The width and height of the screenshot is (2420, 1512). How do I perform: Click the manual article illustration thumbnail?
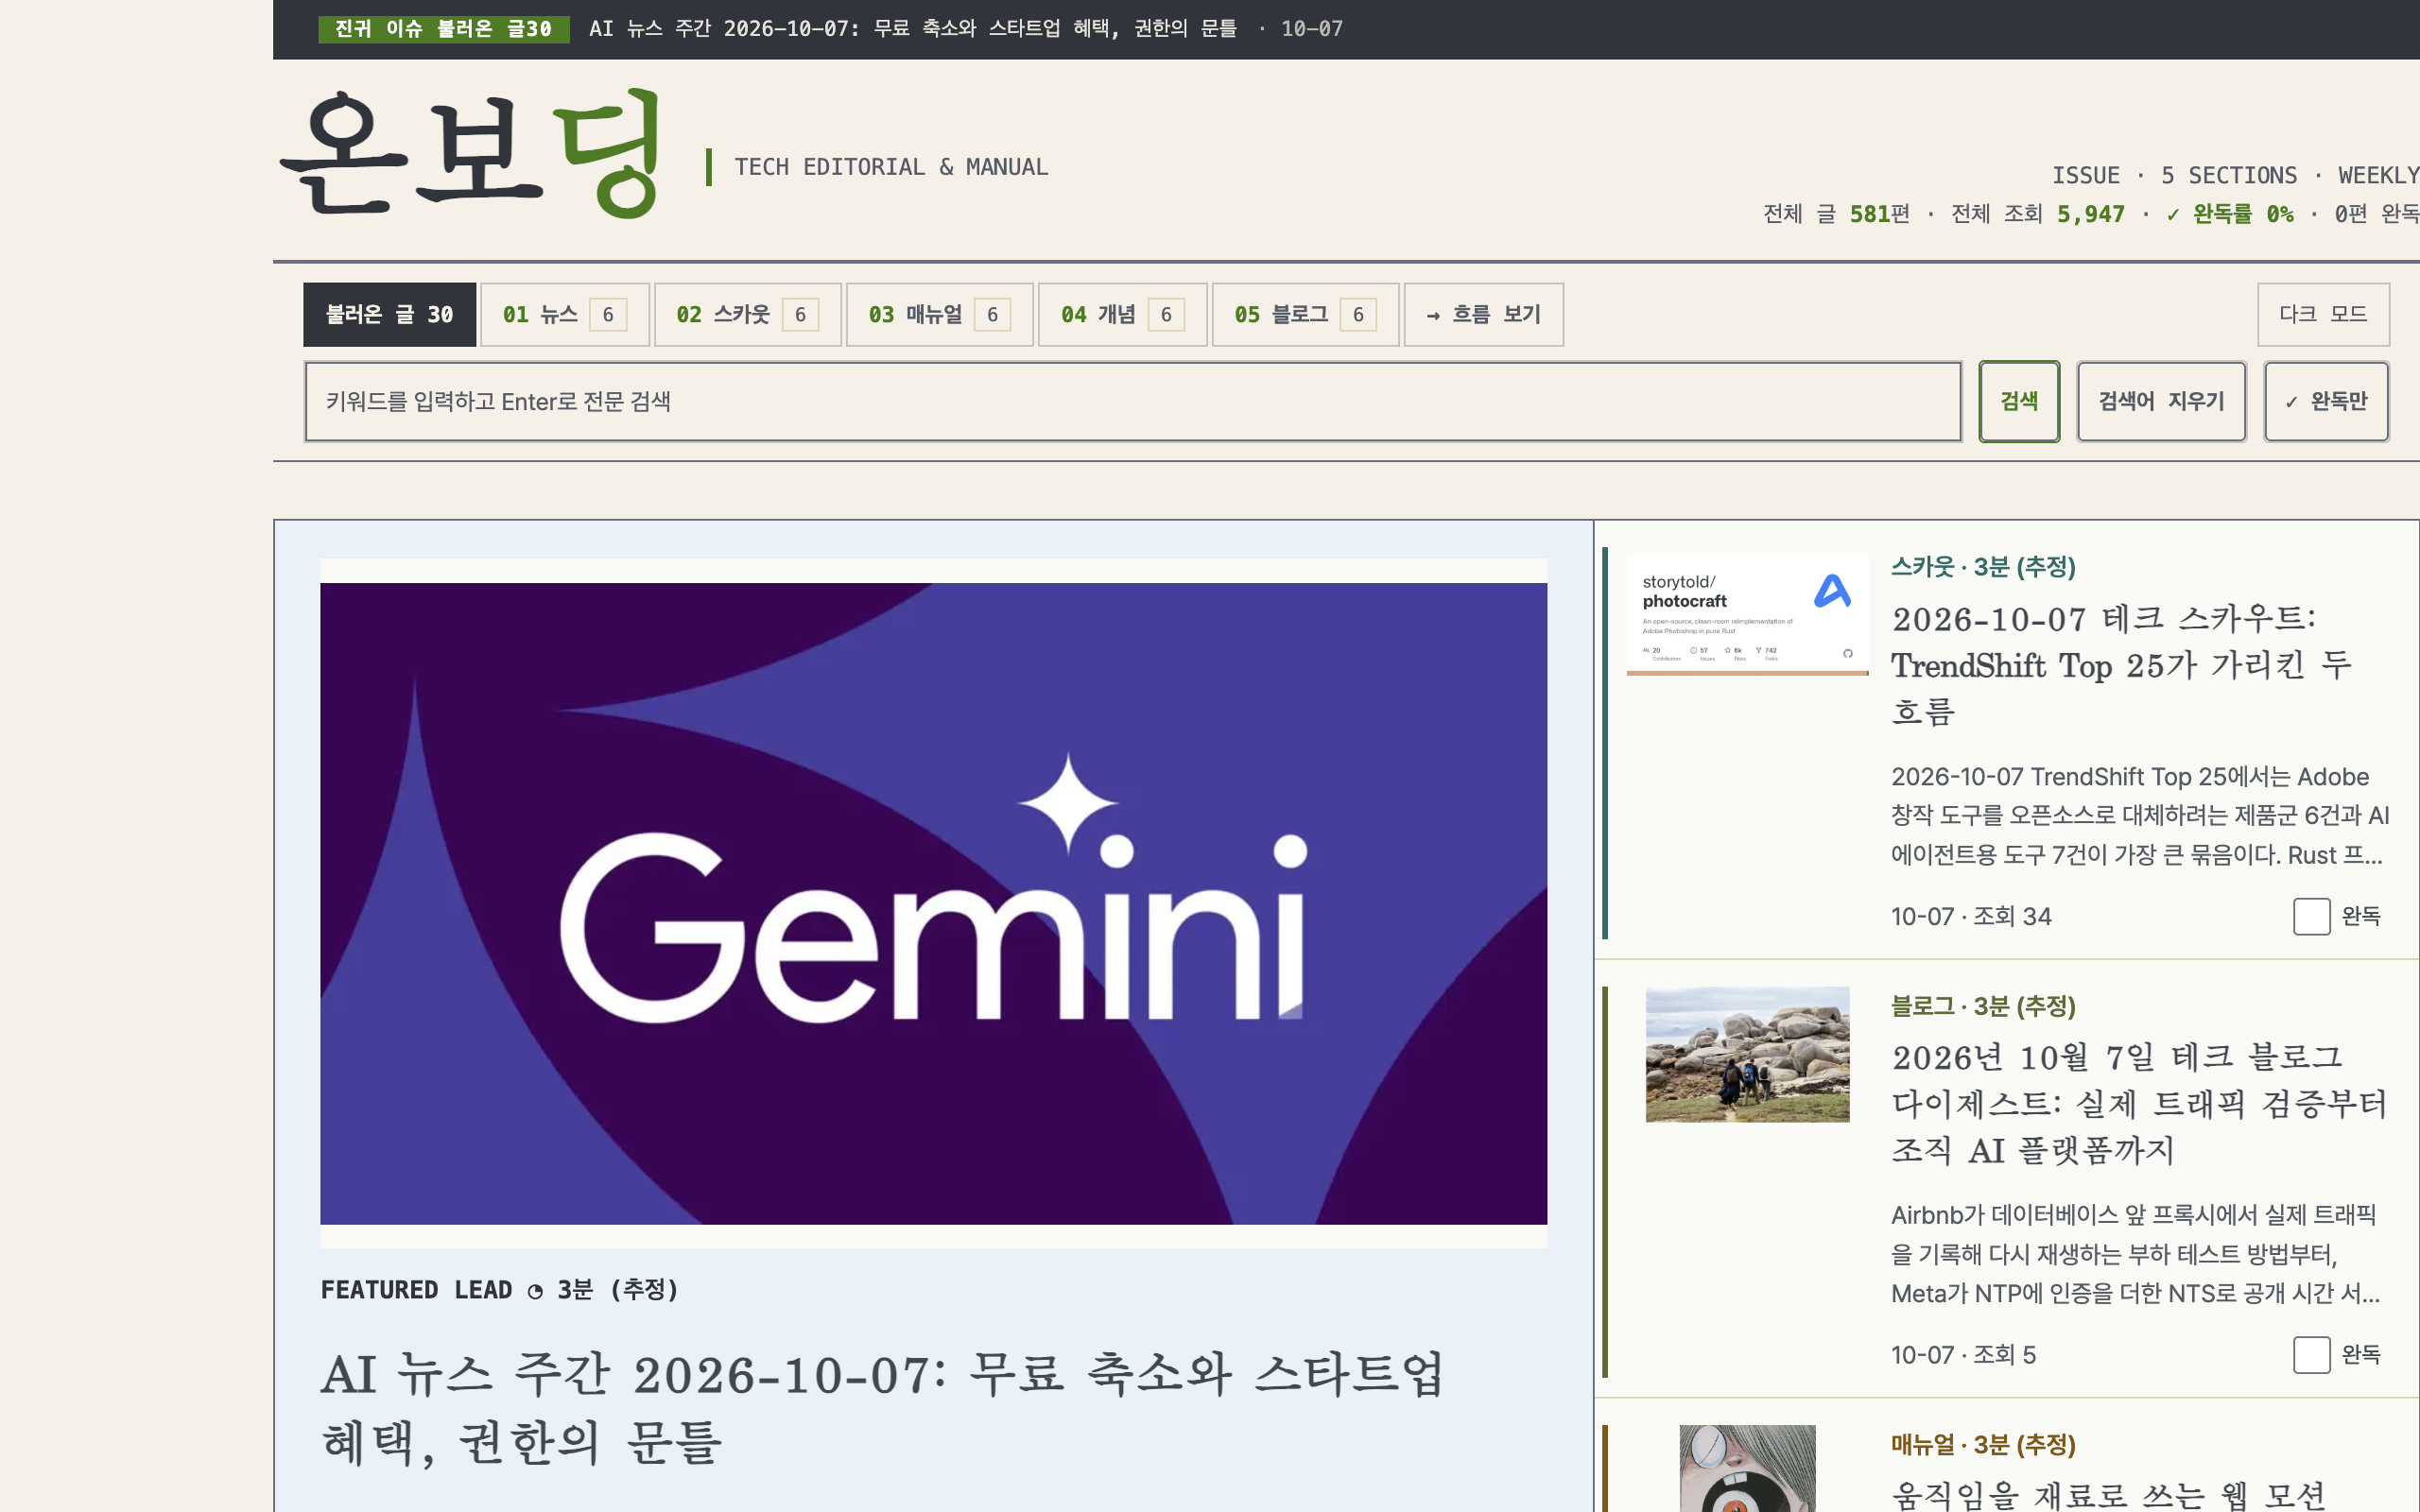[1747, 1468]
